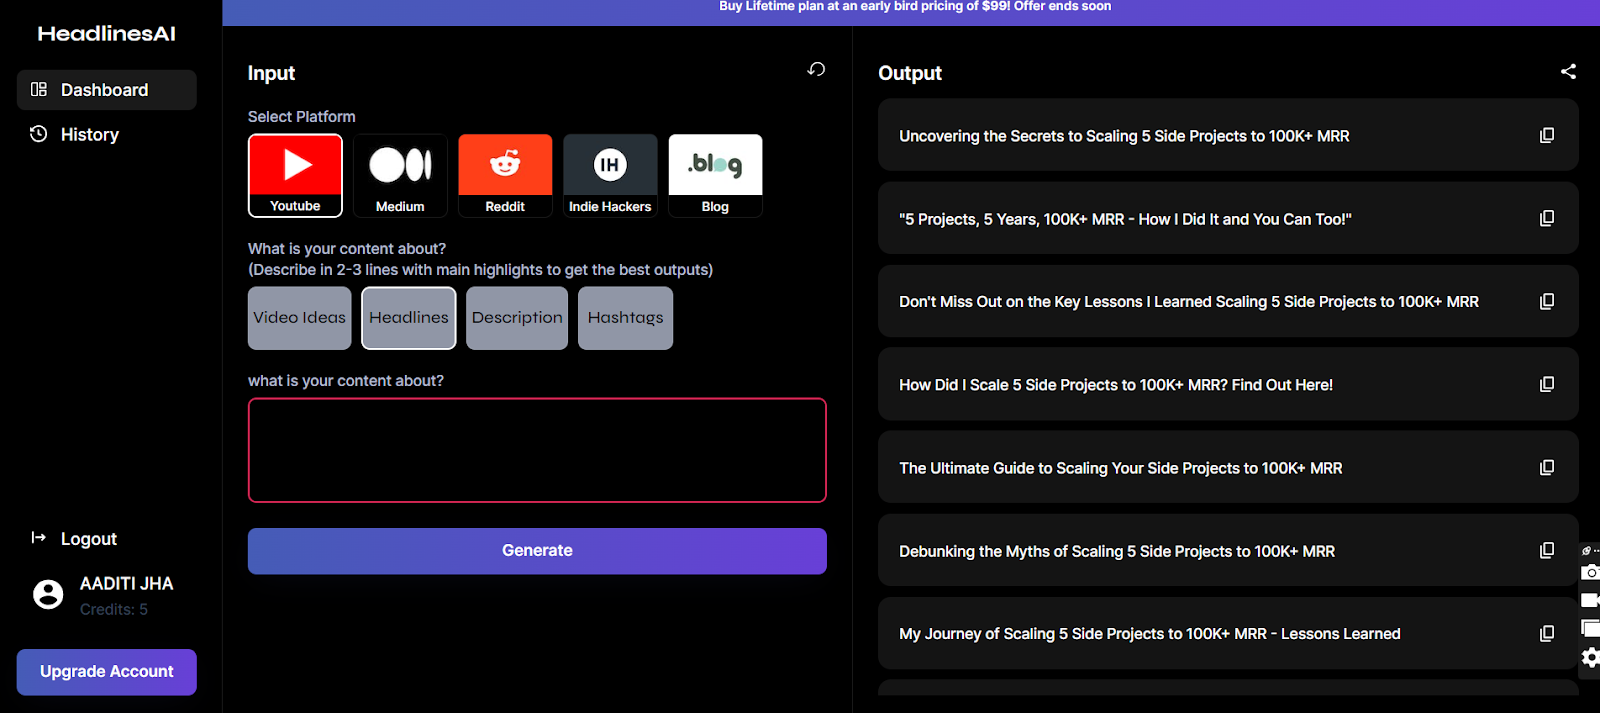The height and width of the screenshot is (713, 1600).
Task: Open the Dashboard page in sidebar
Action: (x=107, y=90)
